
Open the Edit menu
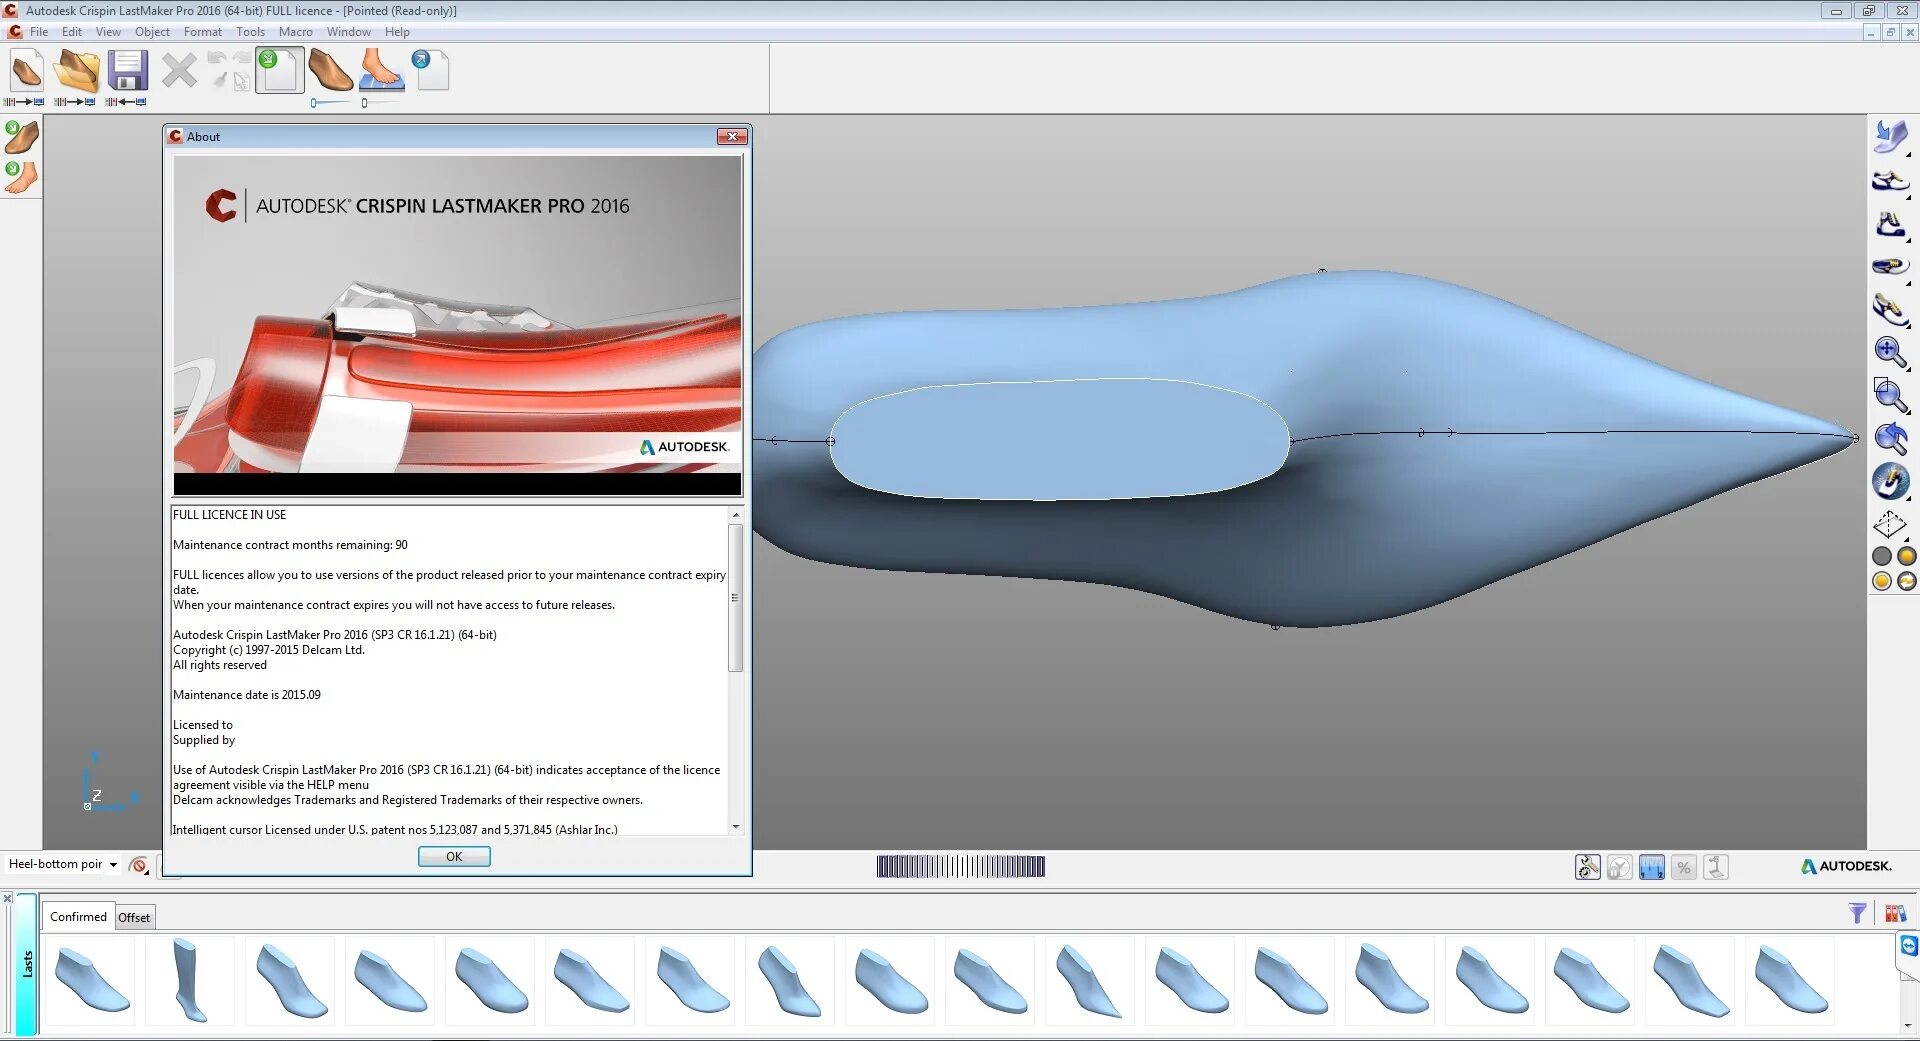[x=72, y=32]
